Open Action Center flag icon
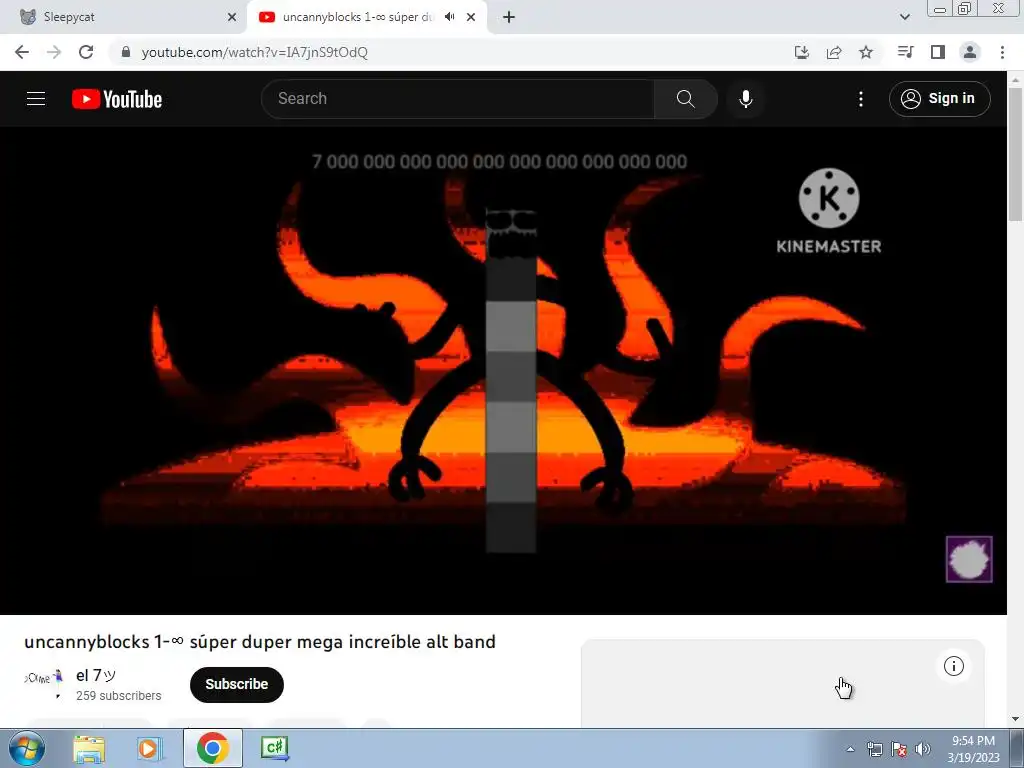This screenshot has width=1024, height=768. 899,749
